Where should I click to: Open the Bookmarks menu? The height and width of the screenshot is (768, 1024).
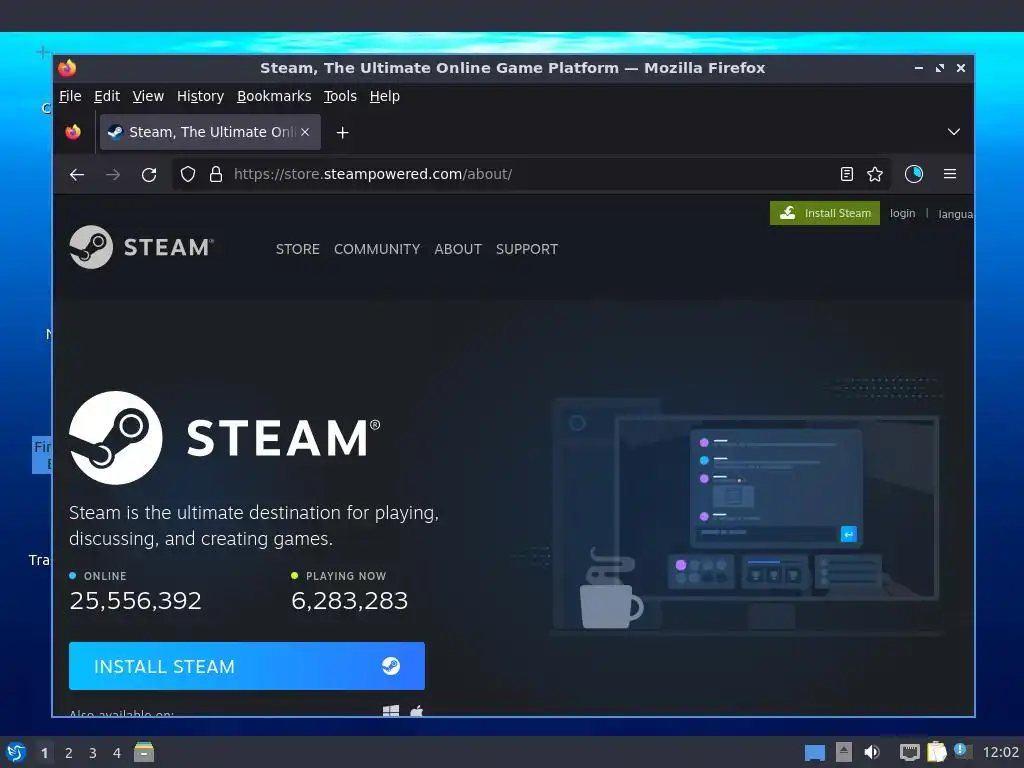point(274,96)
